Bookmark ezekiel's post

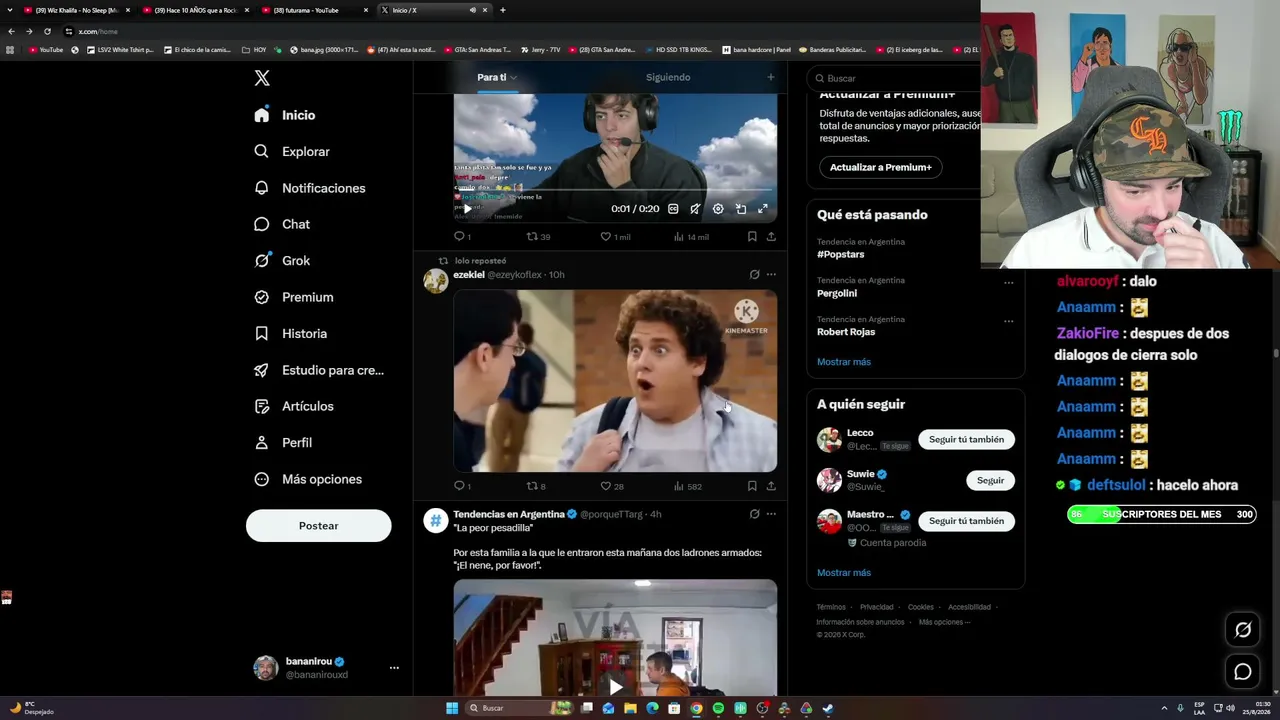pyautogui.click(x=752, y=486)
